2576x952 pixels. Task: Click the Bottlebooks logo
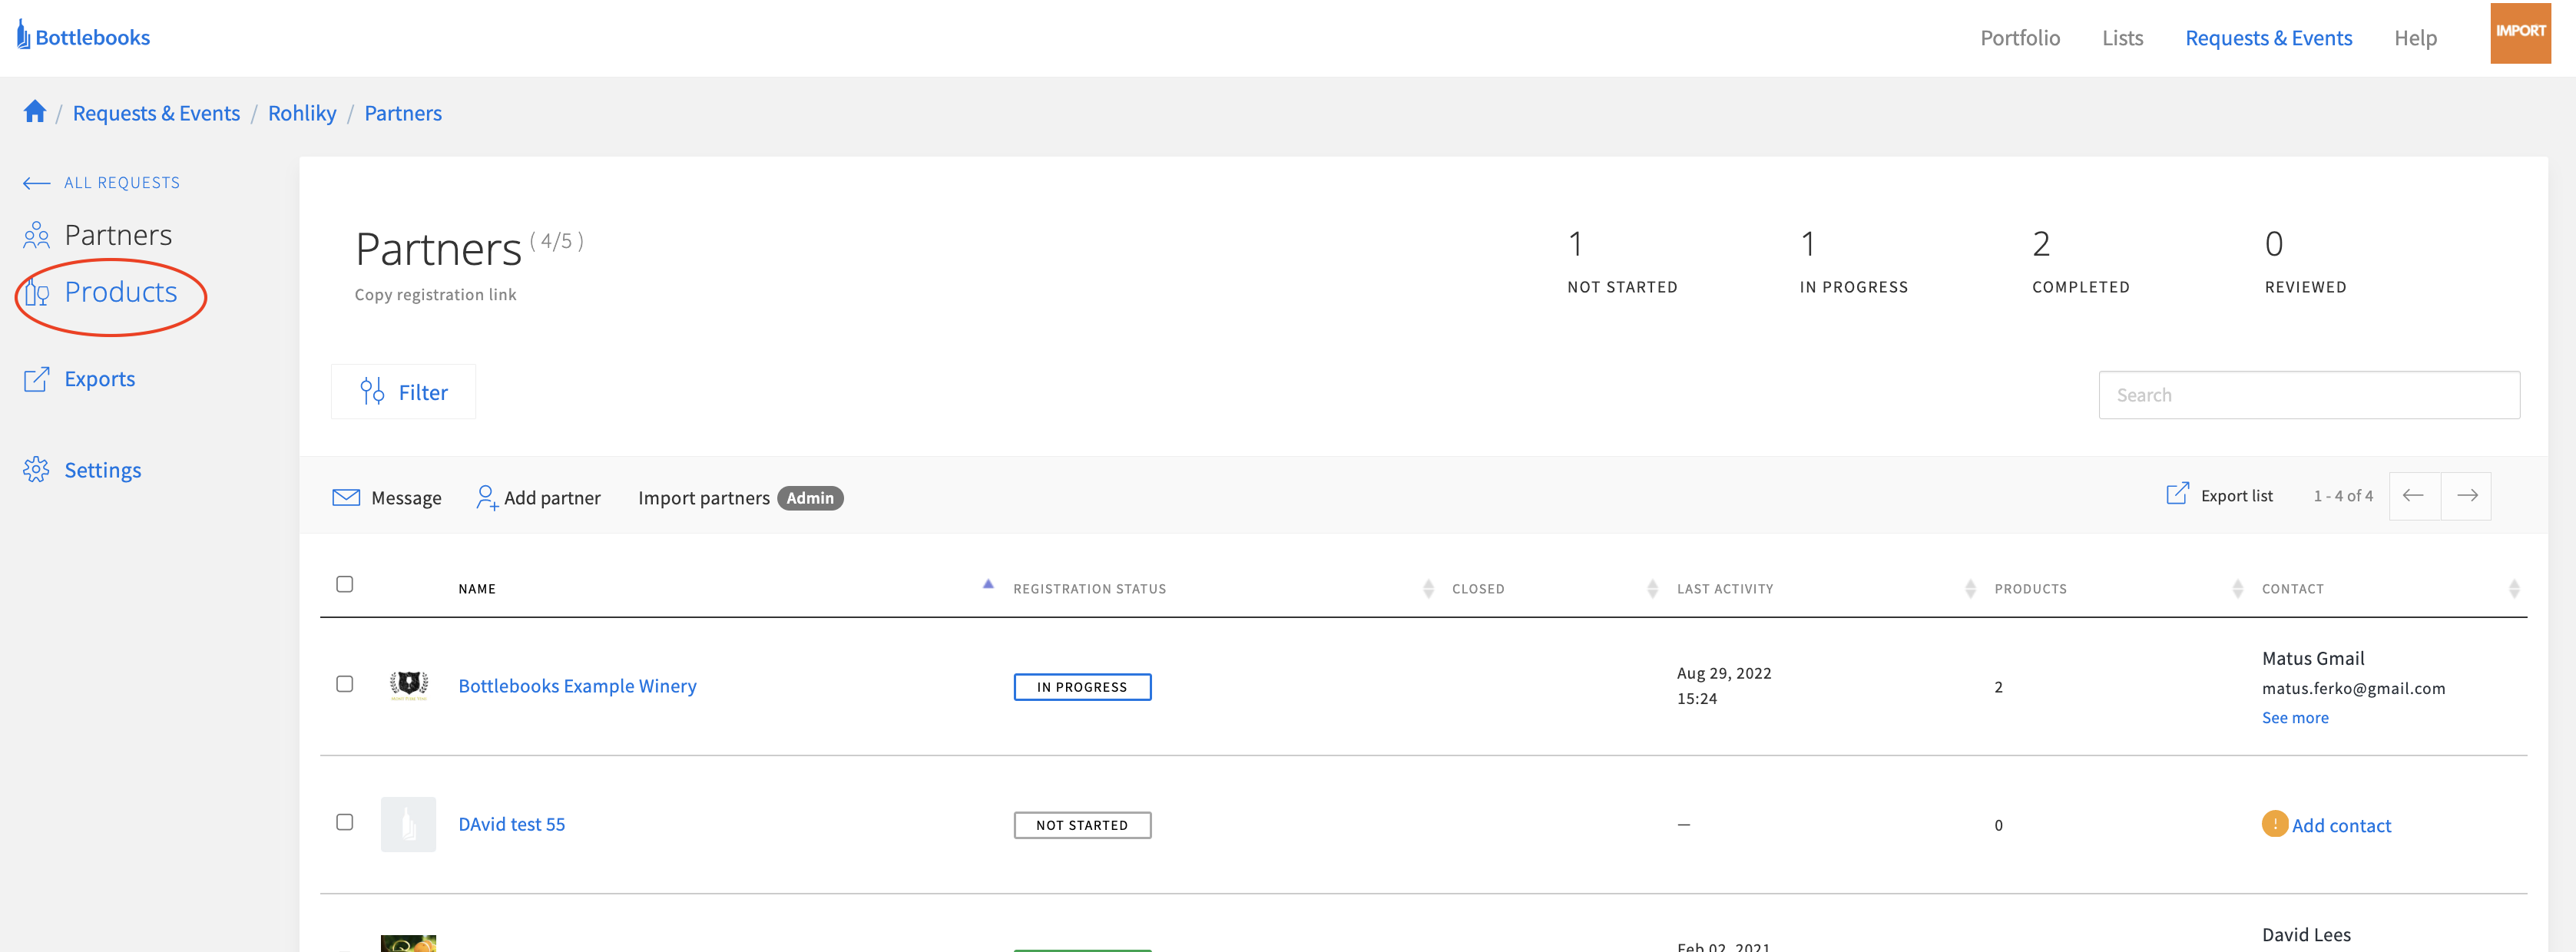pos(84,37)
